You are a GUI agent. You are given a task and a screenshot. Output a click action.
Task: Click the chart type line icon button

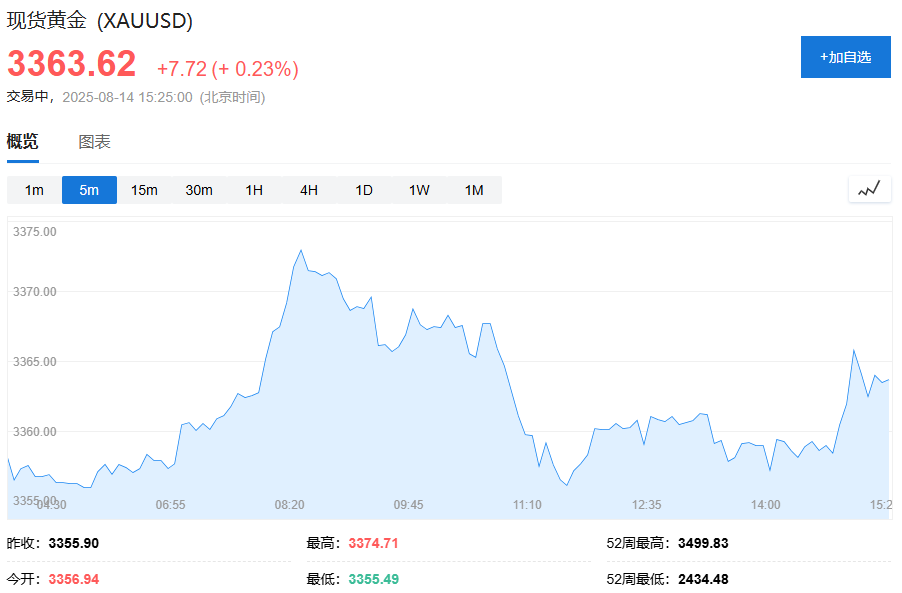pos(869,189)
